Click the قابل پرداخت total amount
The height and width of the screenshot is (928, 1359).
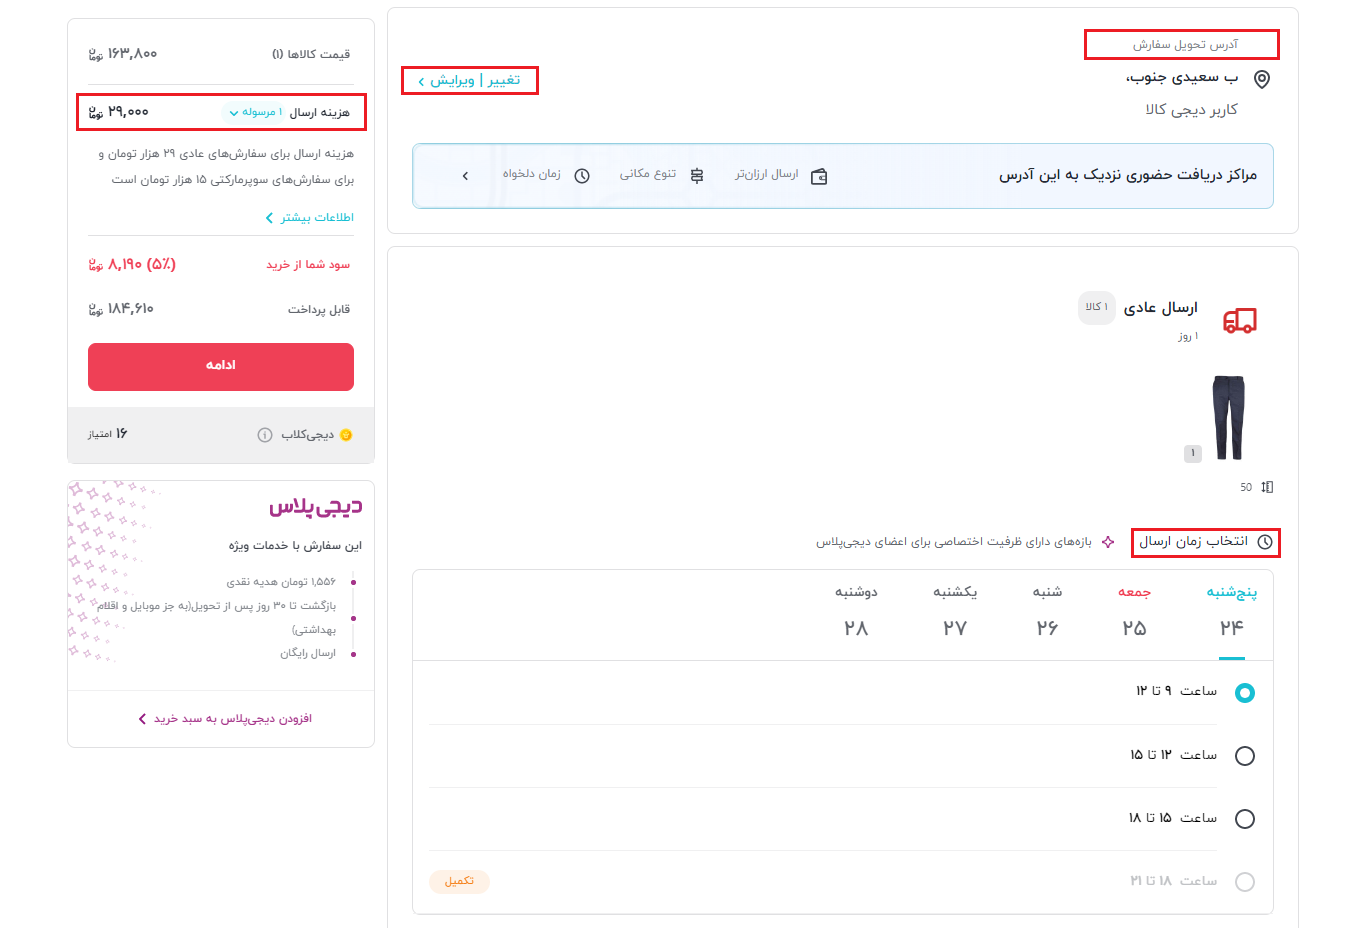121,309
